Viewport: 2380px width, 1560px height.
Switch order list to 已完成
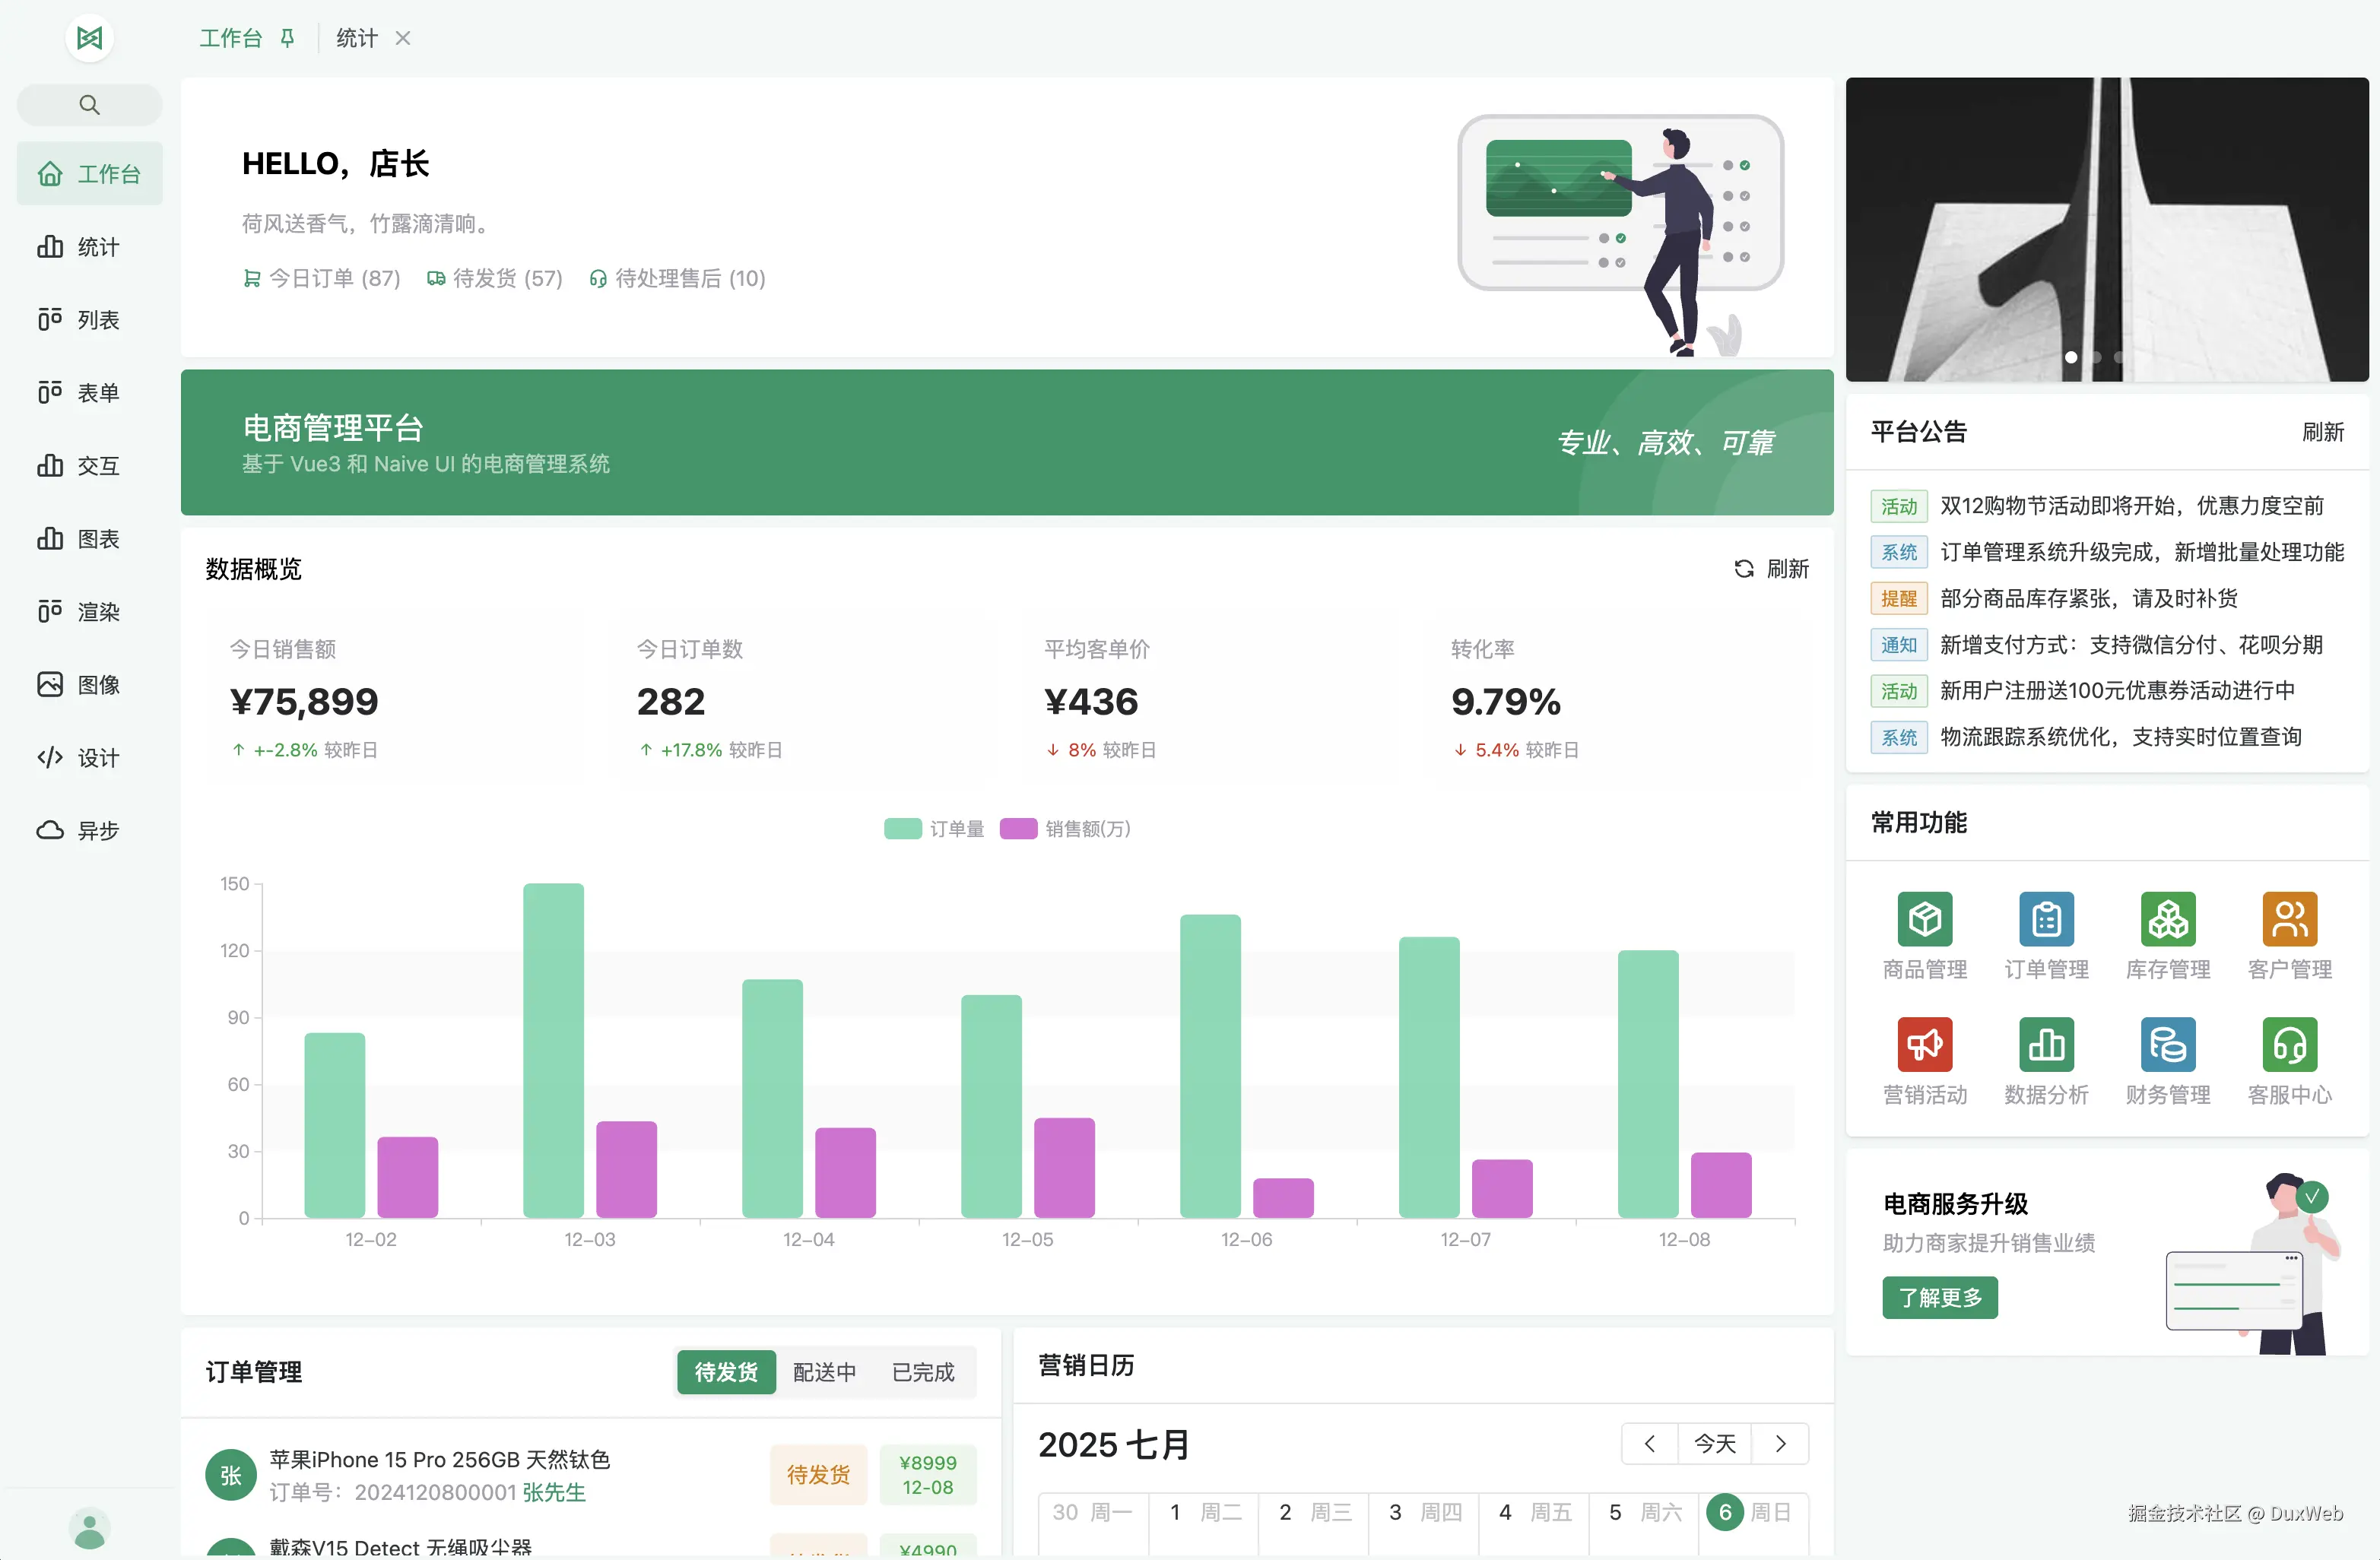(922, 1372)
